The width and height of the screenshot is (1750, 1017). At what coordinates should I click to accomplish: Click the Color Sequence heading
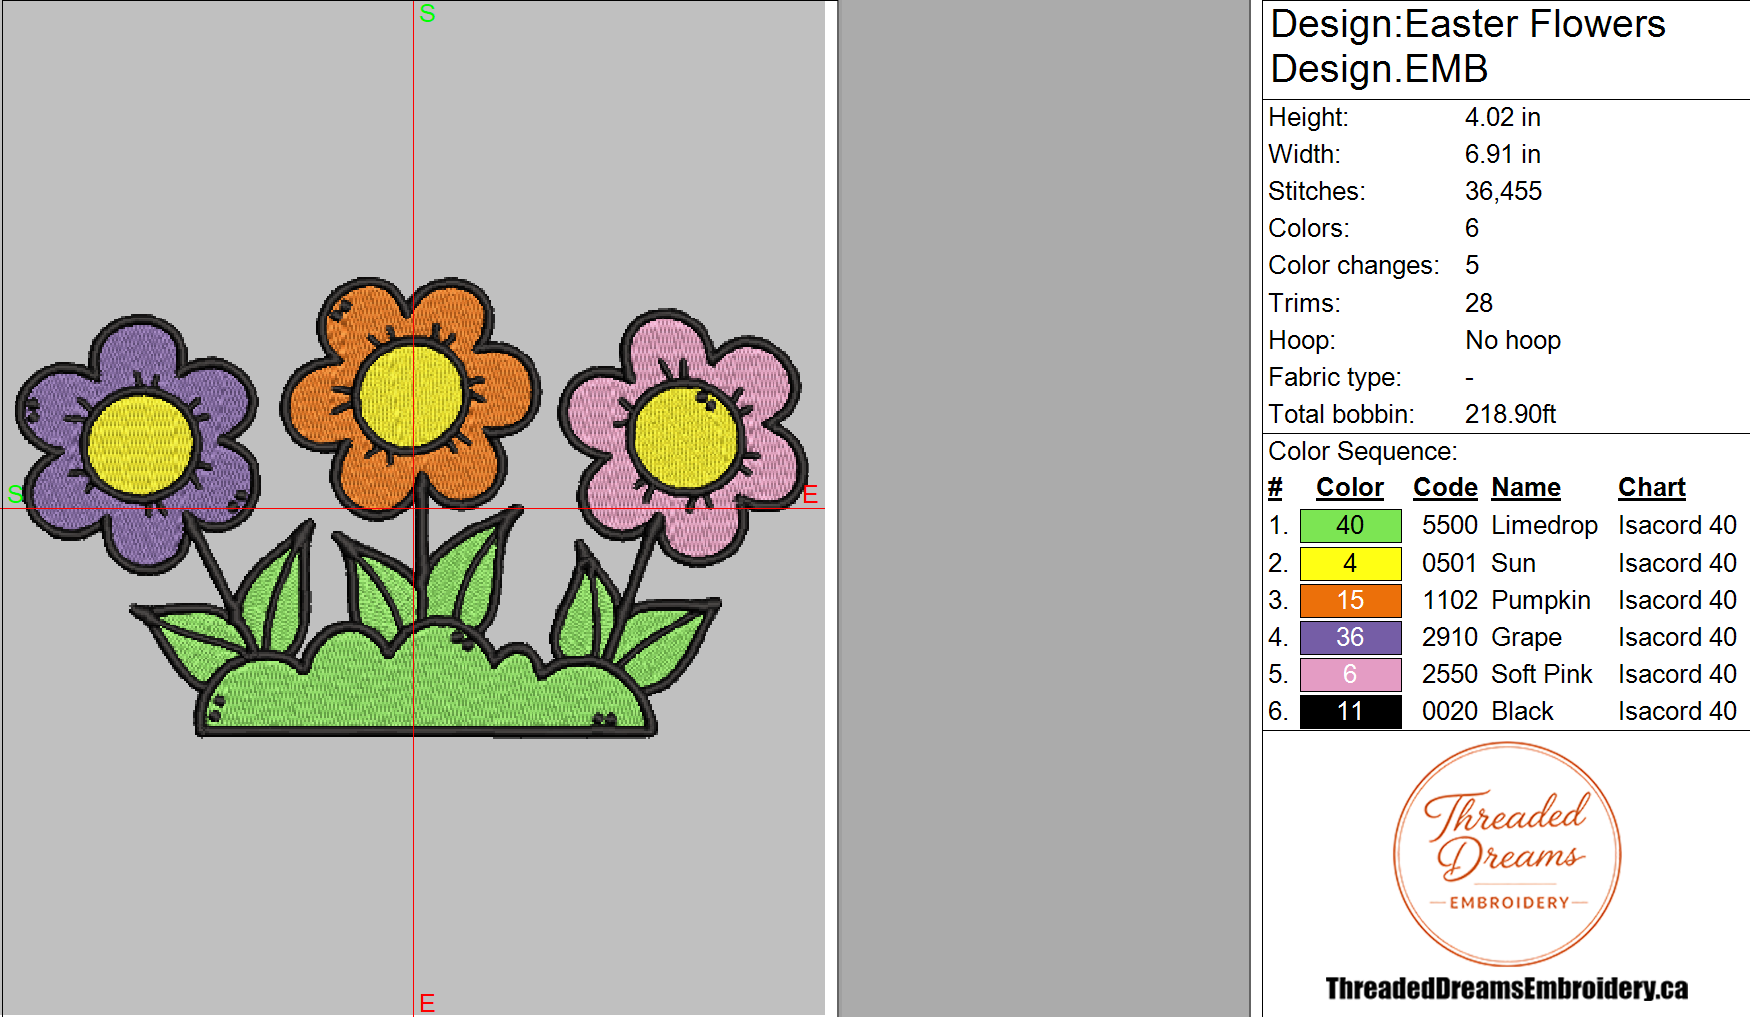tap(1362, 452)
